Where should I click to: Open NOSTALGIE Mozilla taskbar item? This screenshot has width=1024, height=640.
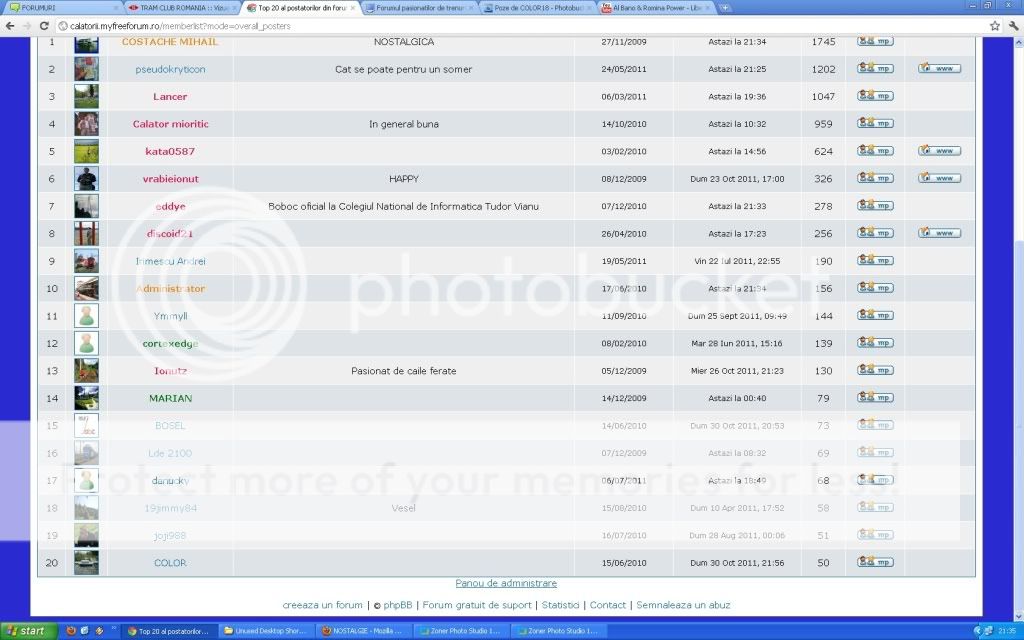364,631
